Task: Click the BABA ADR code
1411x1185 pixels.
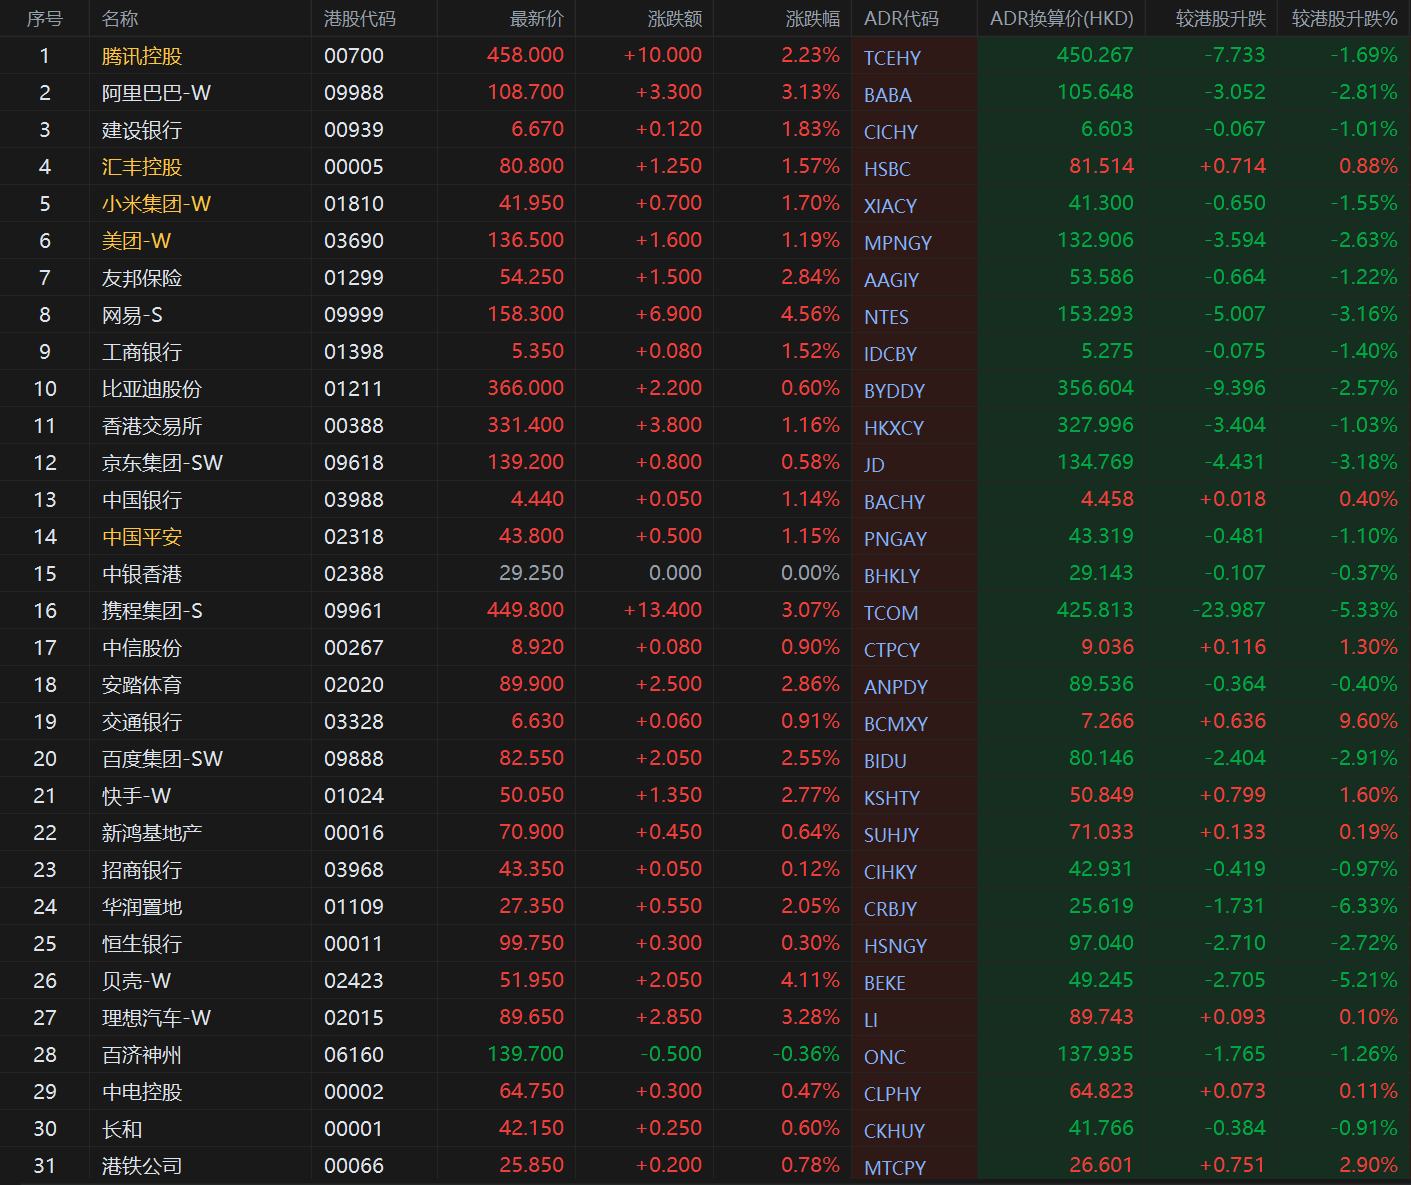Action: [887, 95]
